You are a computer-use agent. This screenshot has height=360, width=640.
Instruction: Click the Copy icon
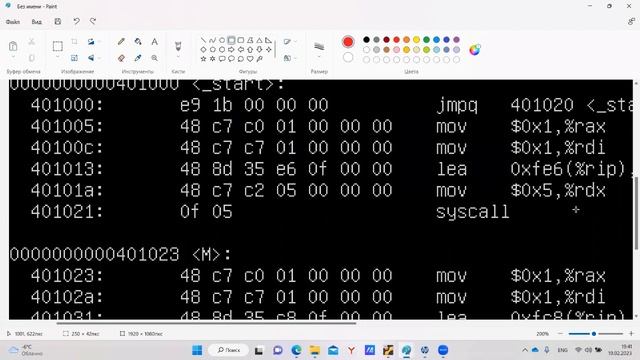pos(31,58)
